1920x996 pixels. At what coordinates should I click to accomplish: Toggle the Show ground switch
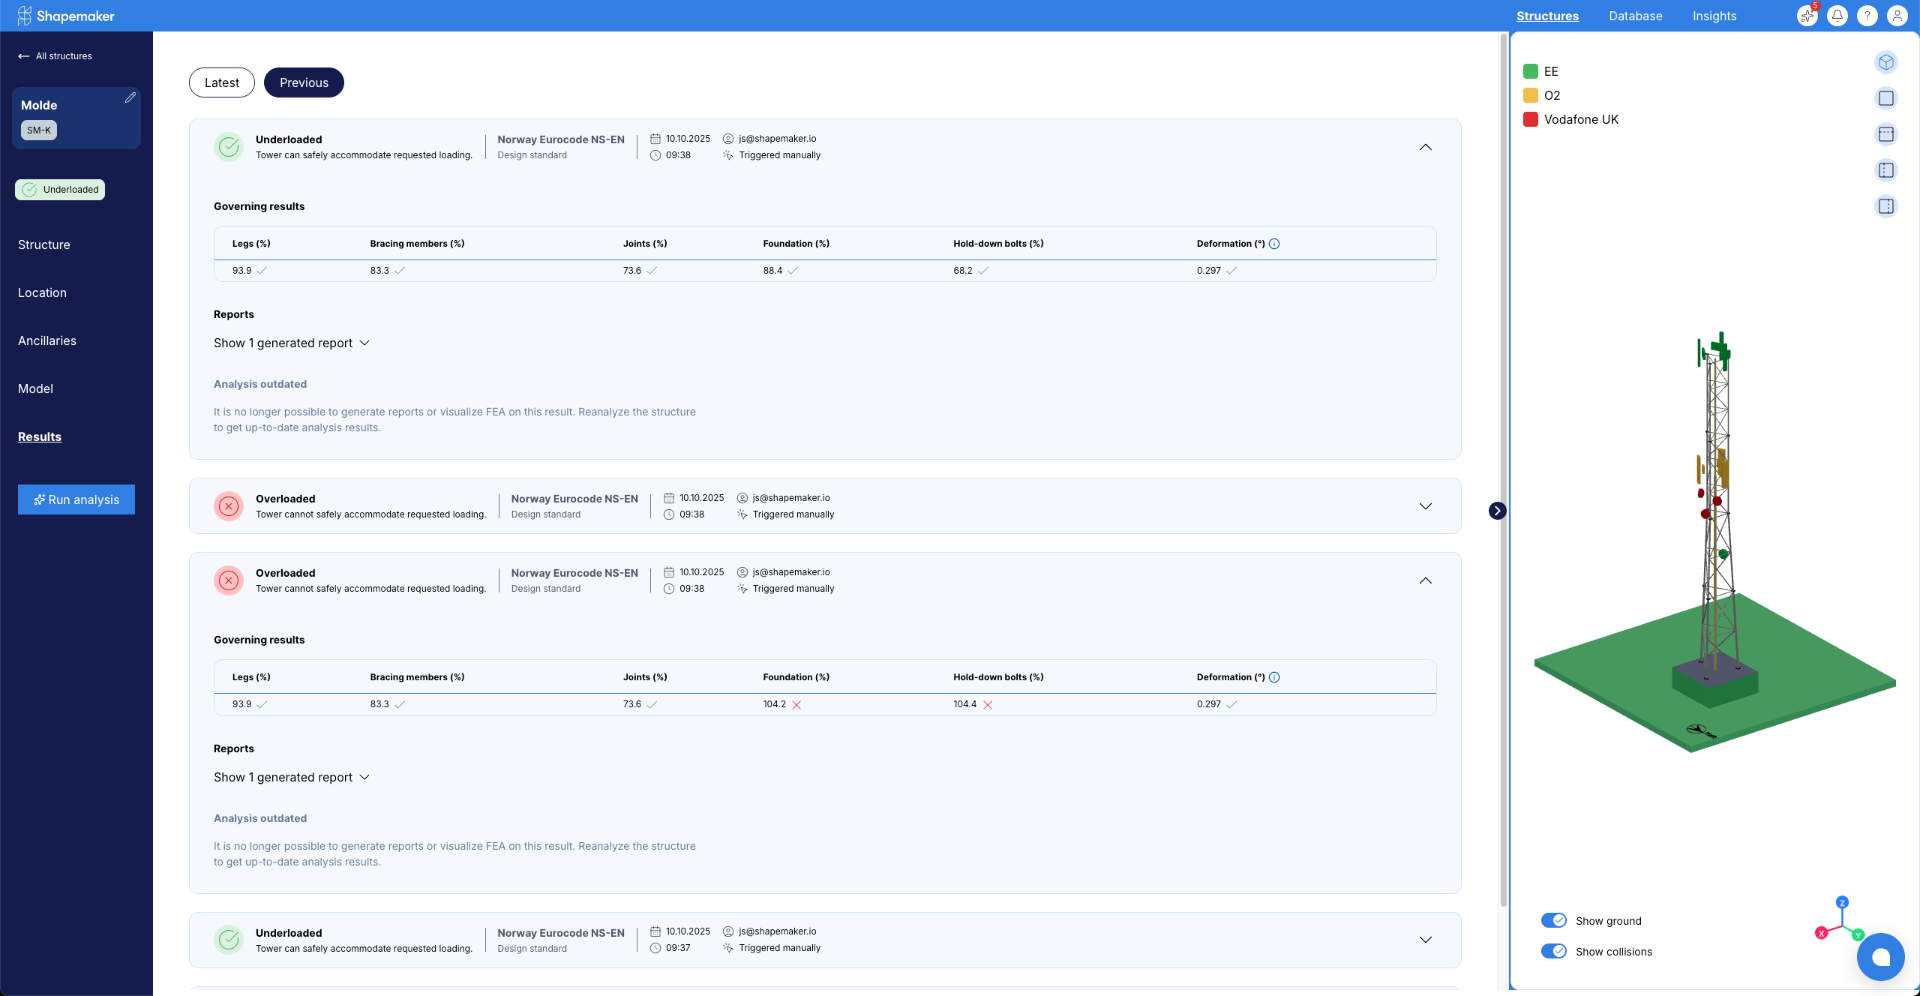click(x=1554, y=921)
